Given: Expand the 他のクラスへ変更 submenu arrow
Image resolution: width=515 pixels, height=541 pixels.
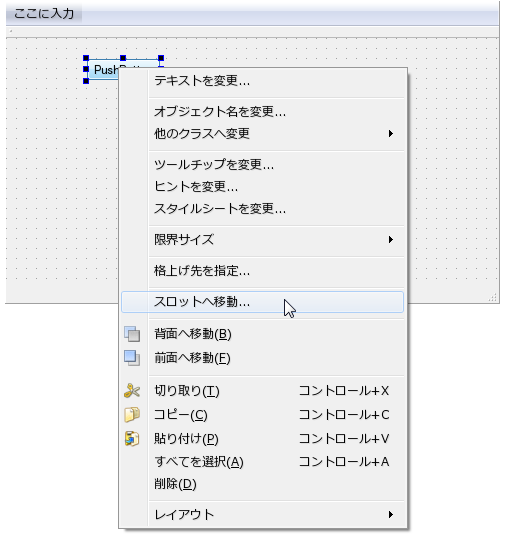Looking at the screenshot, I should (x=390, y=134).
